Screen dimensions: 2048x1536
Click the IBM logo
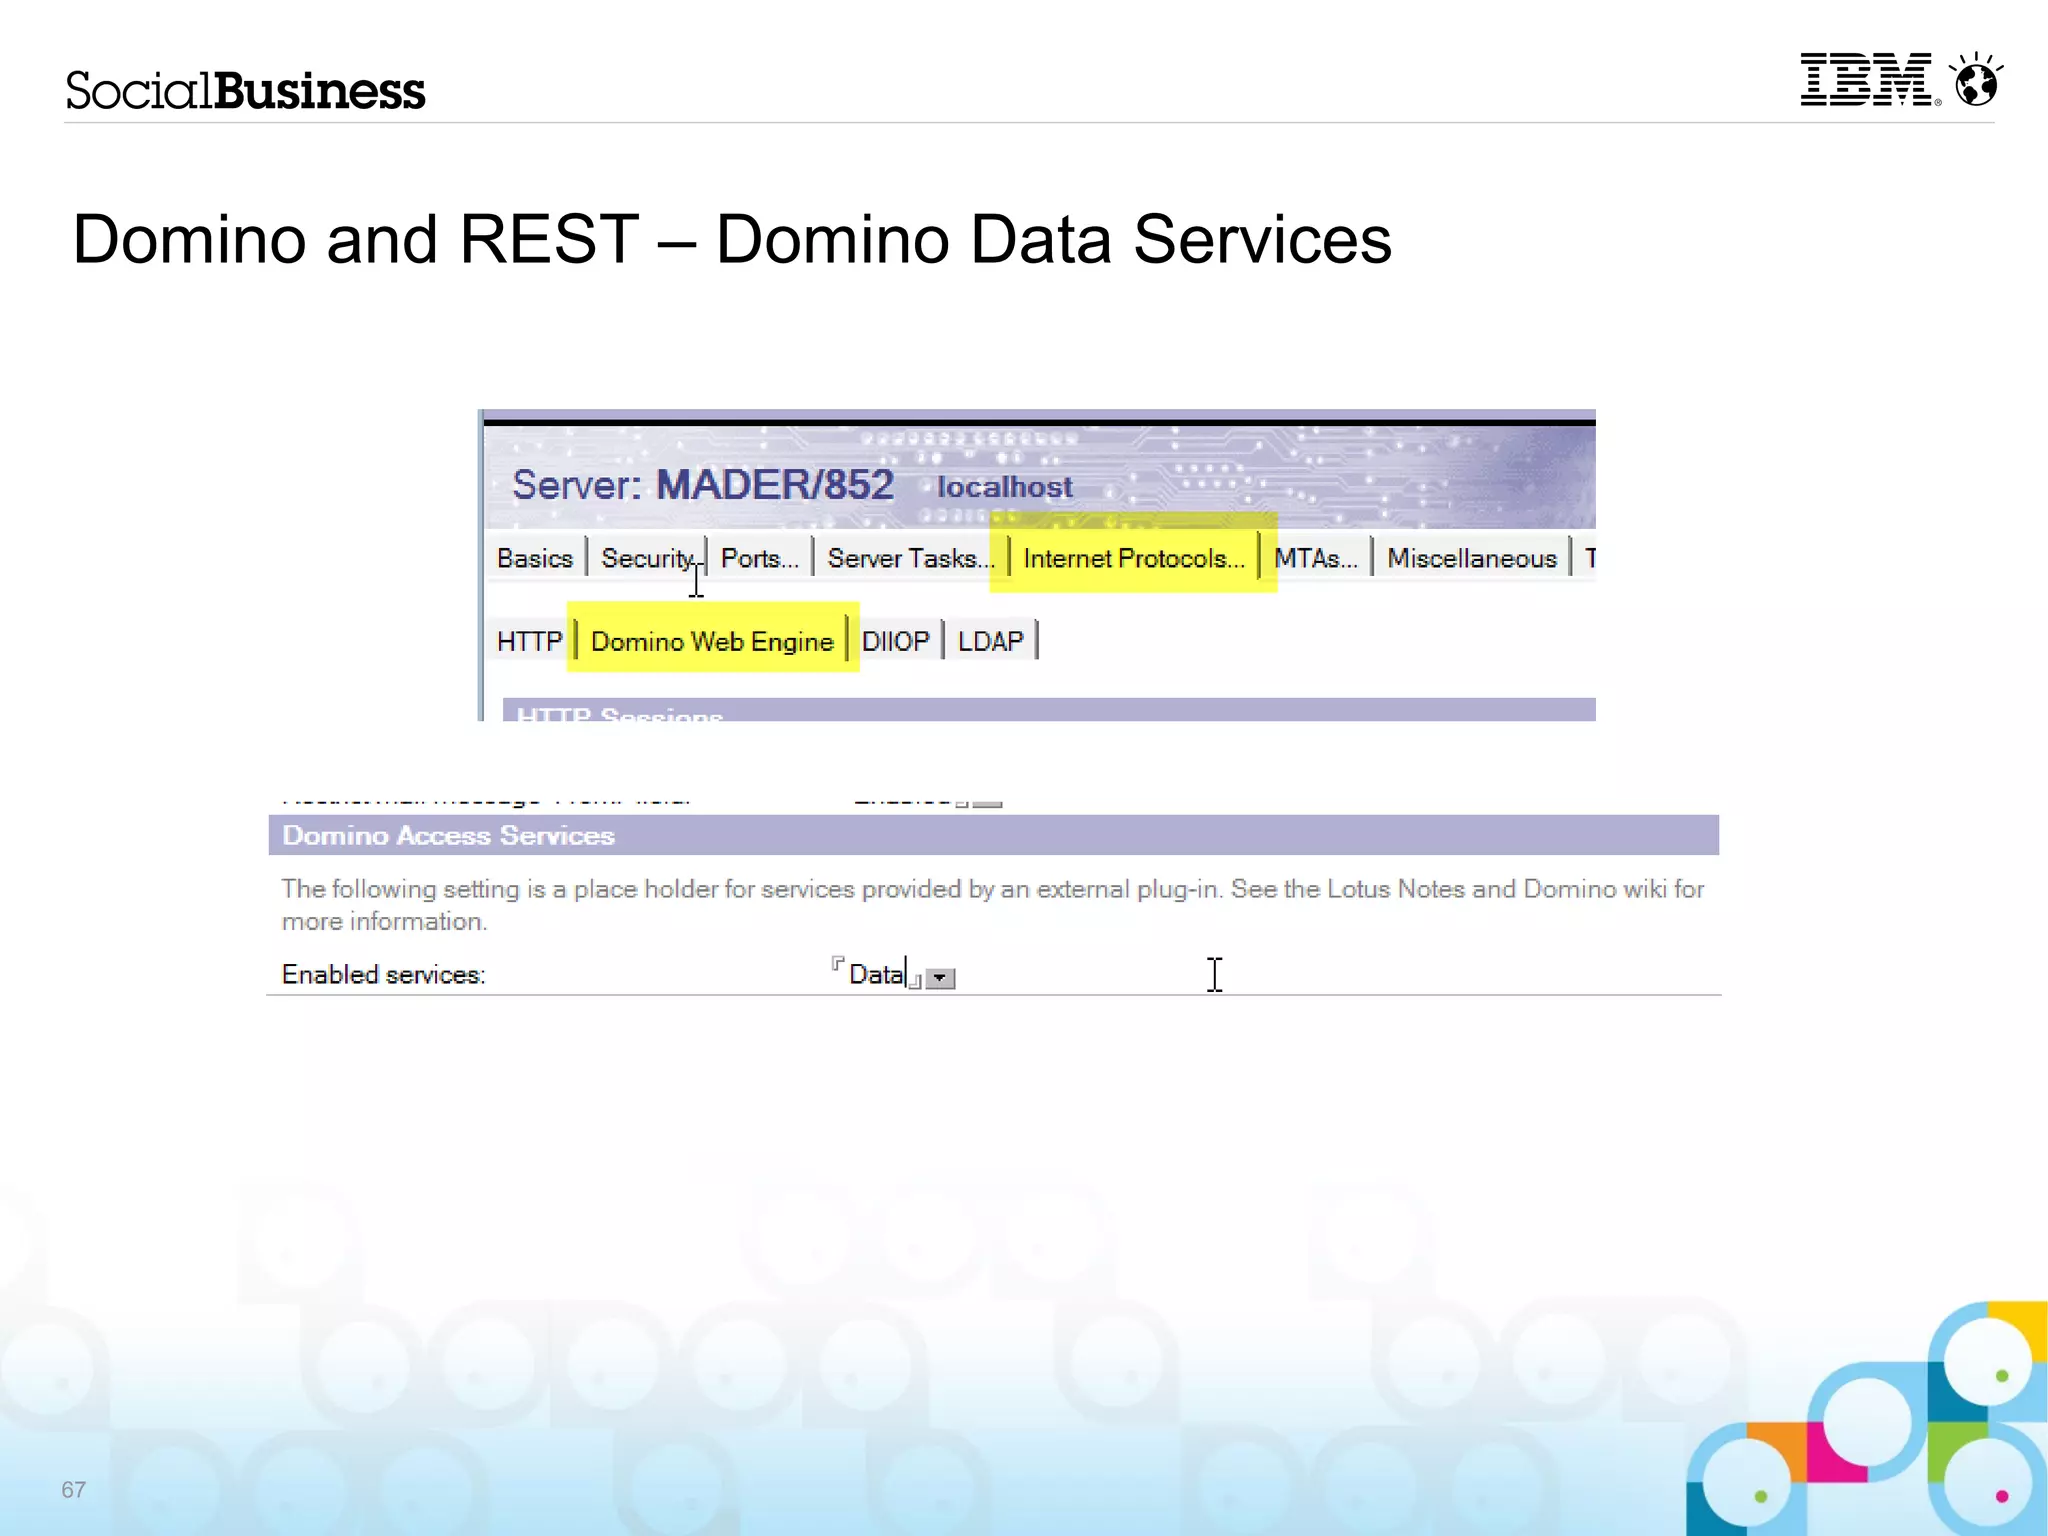tap(1868, 80)
